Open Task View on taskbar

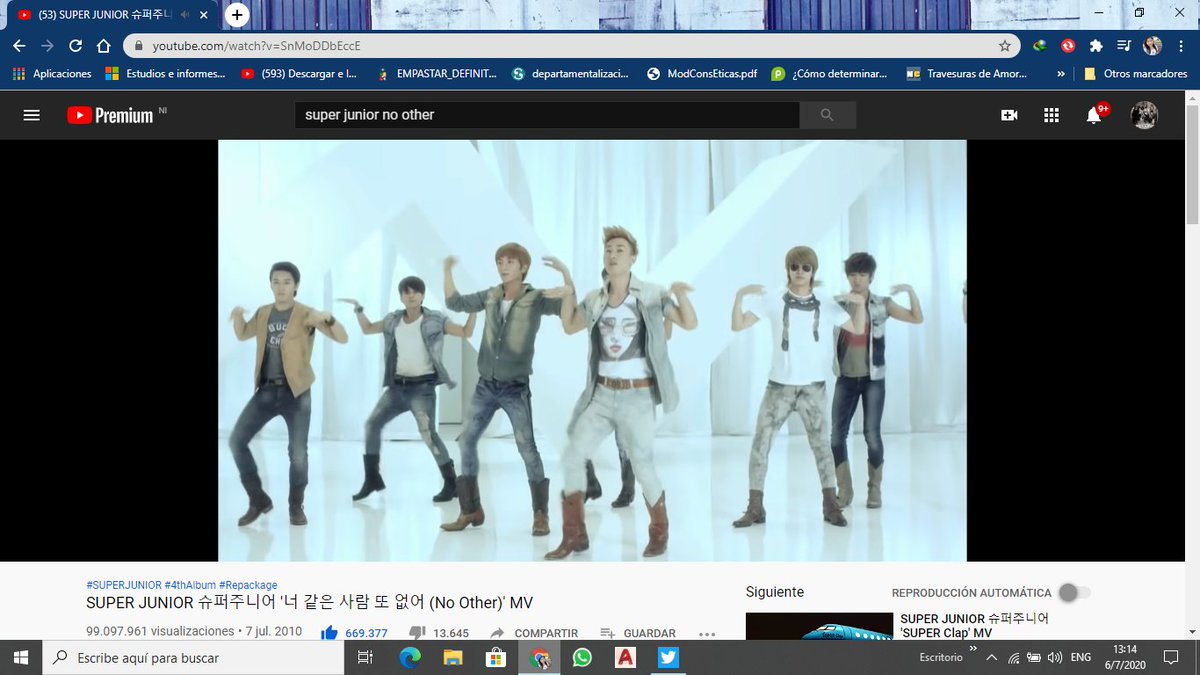click(365, 658)
